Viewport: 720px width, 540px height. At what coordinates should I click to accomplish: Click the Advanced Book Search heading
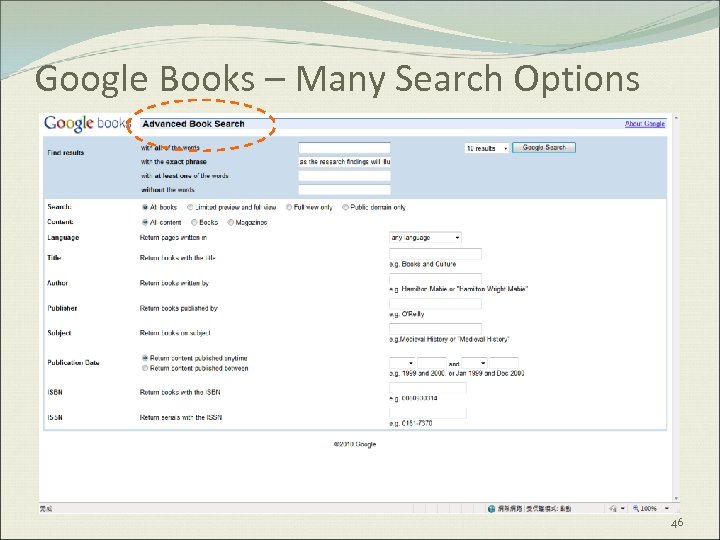[x=193, y=124]
